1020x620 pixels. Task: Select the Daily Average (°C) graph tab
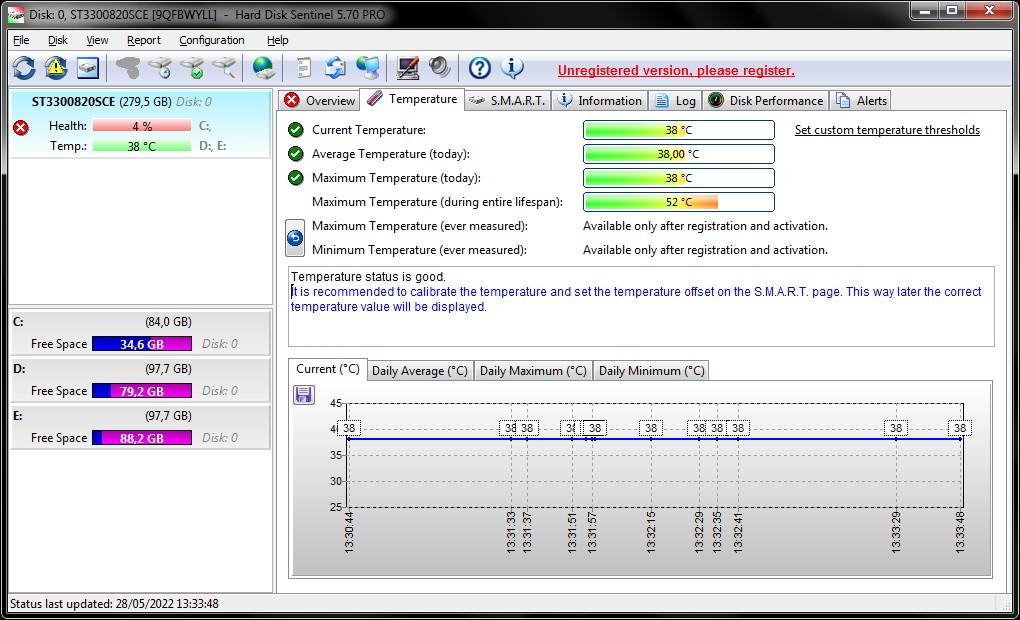(x=420, y=370)
